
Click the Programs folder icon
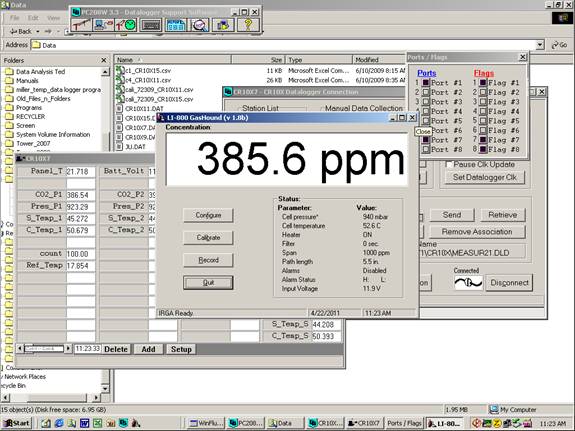10,107
